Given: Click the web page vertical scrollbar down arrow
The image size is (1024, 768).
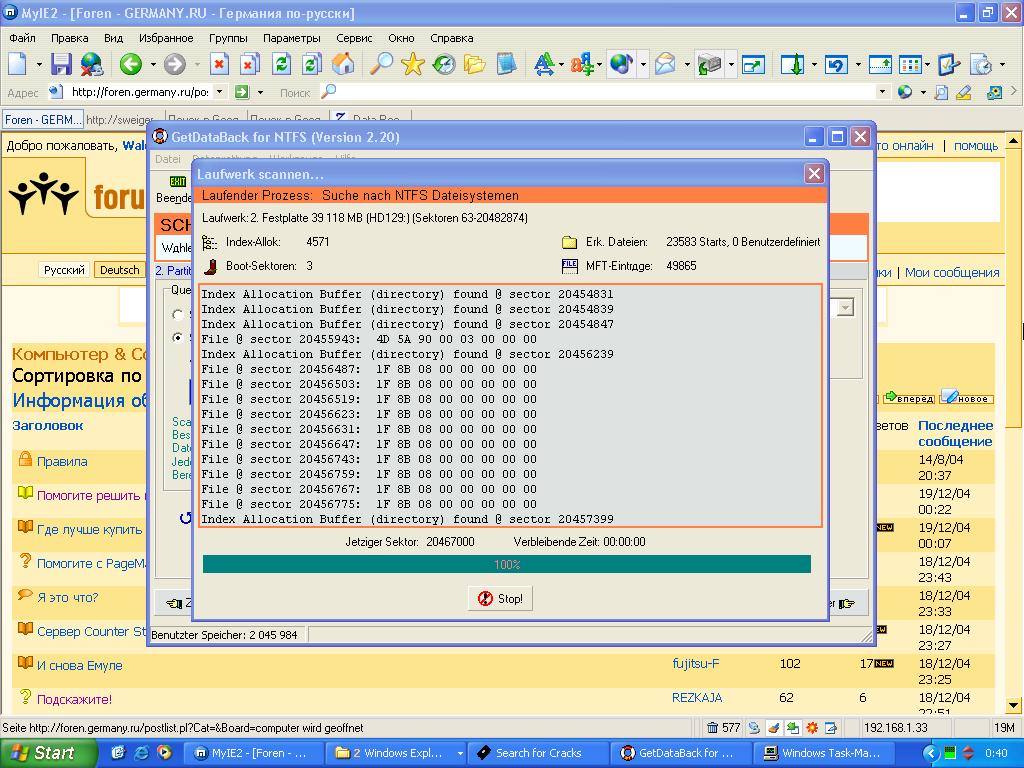Looking at the screenshot, I should [1014, 705].
